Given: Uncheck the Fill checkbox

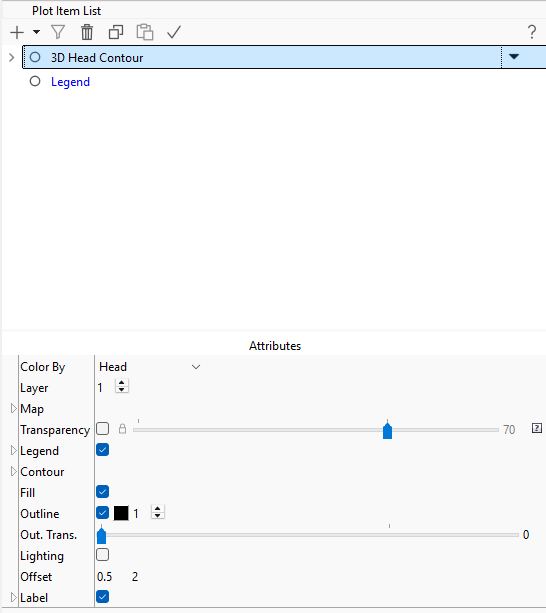Looking at the screenshot, I should [102, 492].
